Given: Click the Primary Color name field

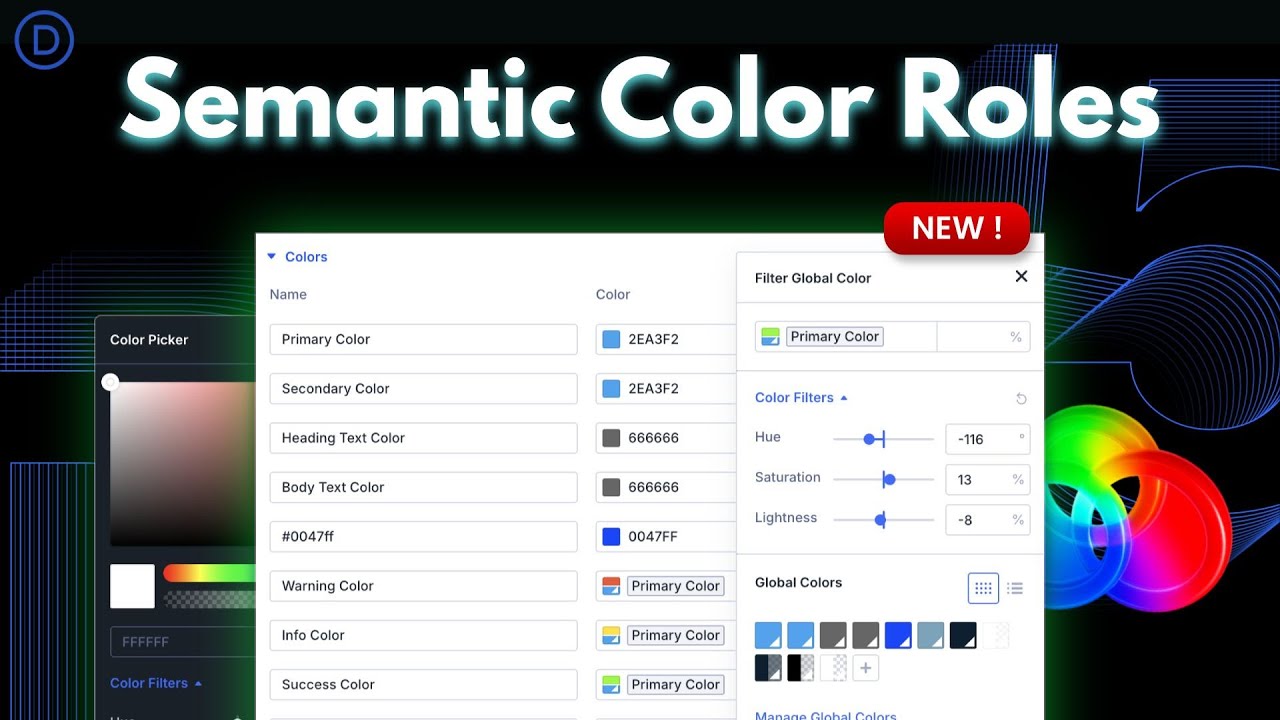Looking at the screenshot, I should pyautogui.click(x=424, y=339).
